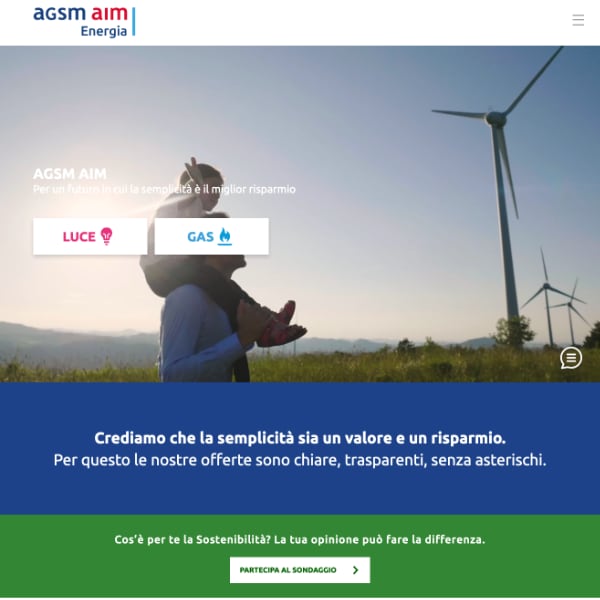Click the hero tagline about semplicità
This screenshot has width=600, height=600.
pos(164,189)
